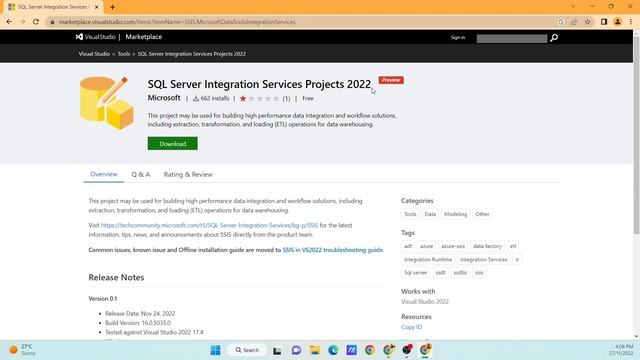The image size is (640, 360).
Task: Click the taskbar clock and date
Action: pos(621,350)
